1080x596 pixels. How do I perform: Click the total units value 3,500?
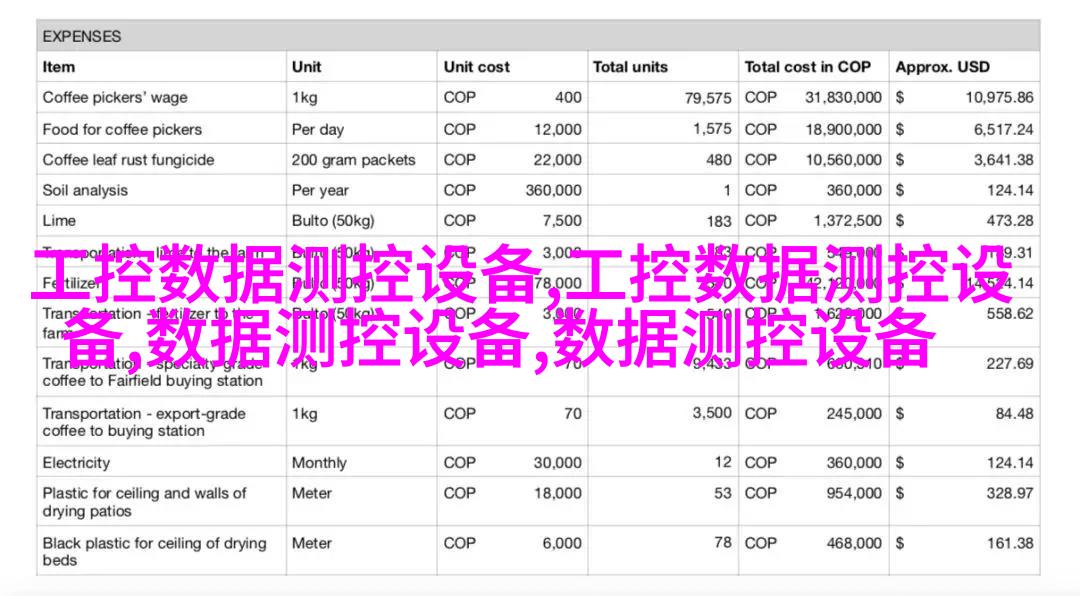coord(712,413)
